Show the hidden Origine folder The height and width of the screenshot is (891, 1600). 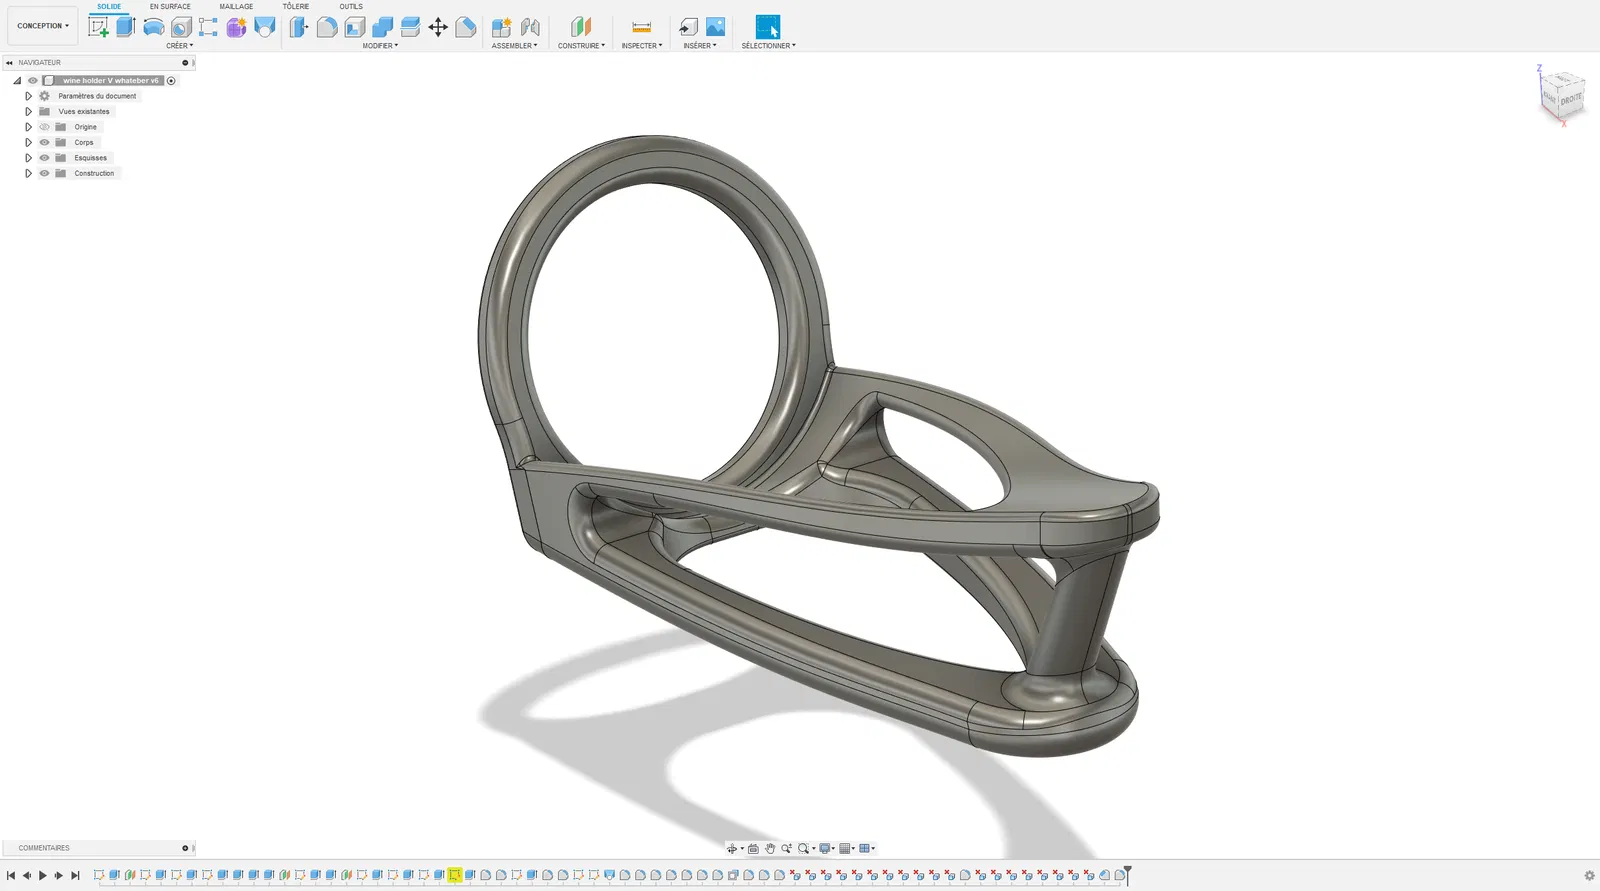tap(44, 127)
